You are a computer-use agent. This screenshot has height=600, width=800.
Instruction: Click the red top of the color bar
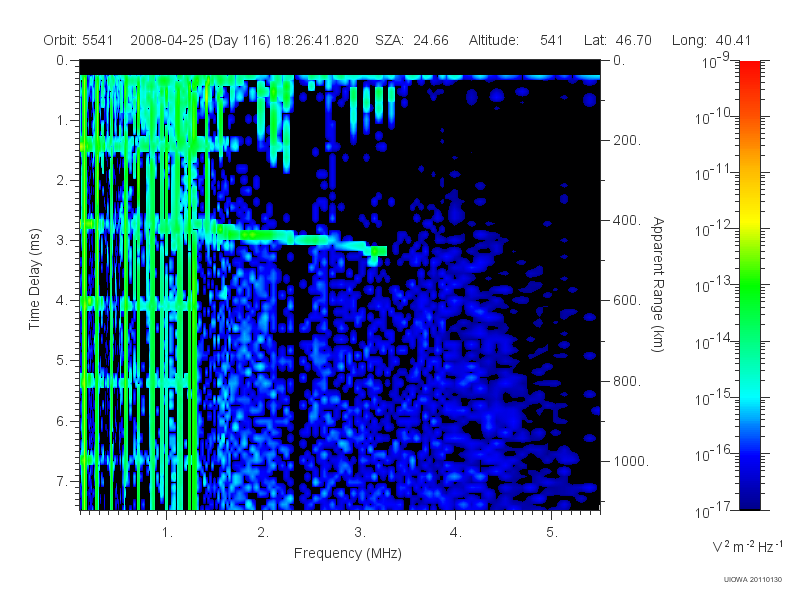[x=749, y=69]
